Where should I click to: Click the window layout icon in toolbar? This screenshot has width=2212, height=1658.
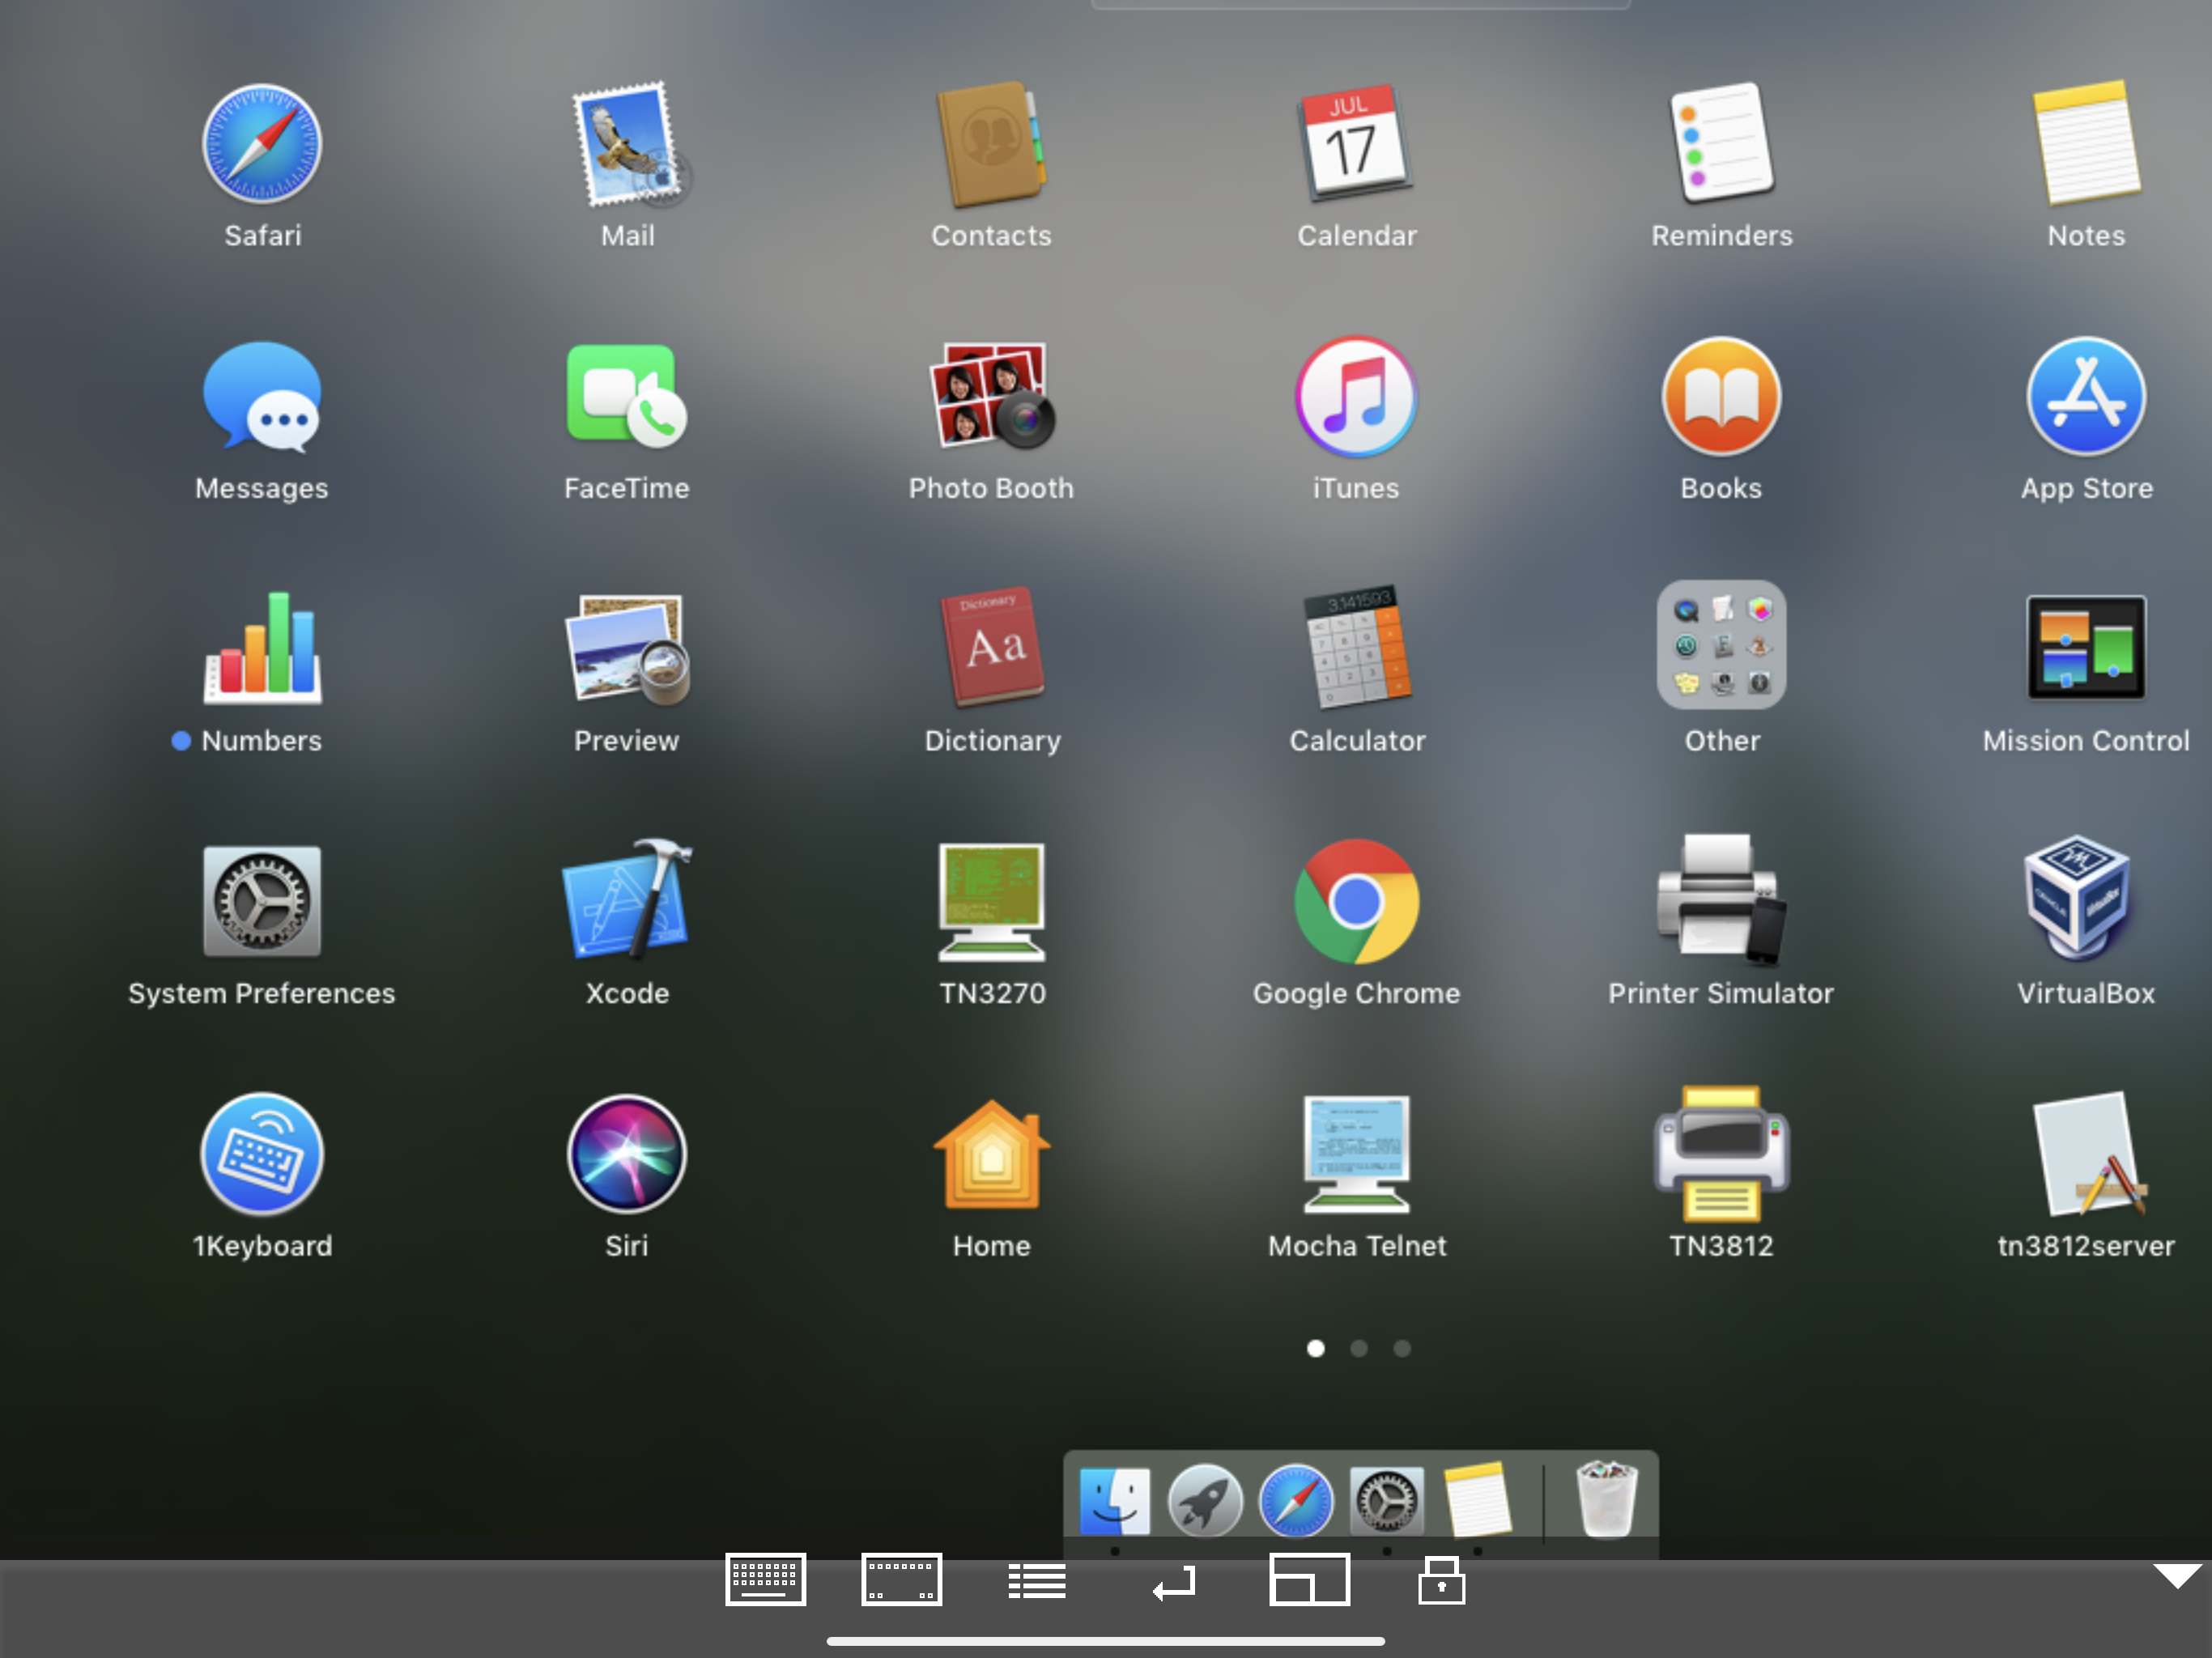[1309, 1580]
